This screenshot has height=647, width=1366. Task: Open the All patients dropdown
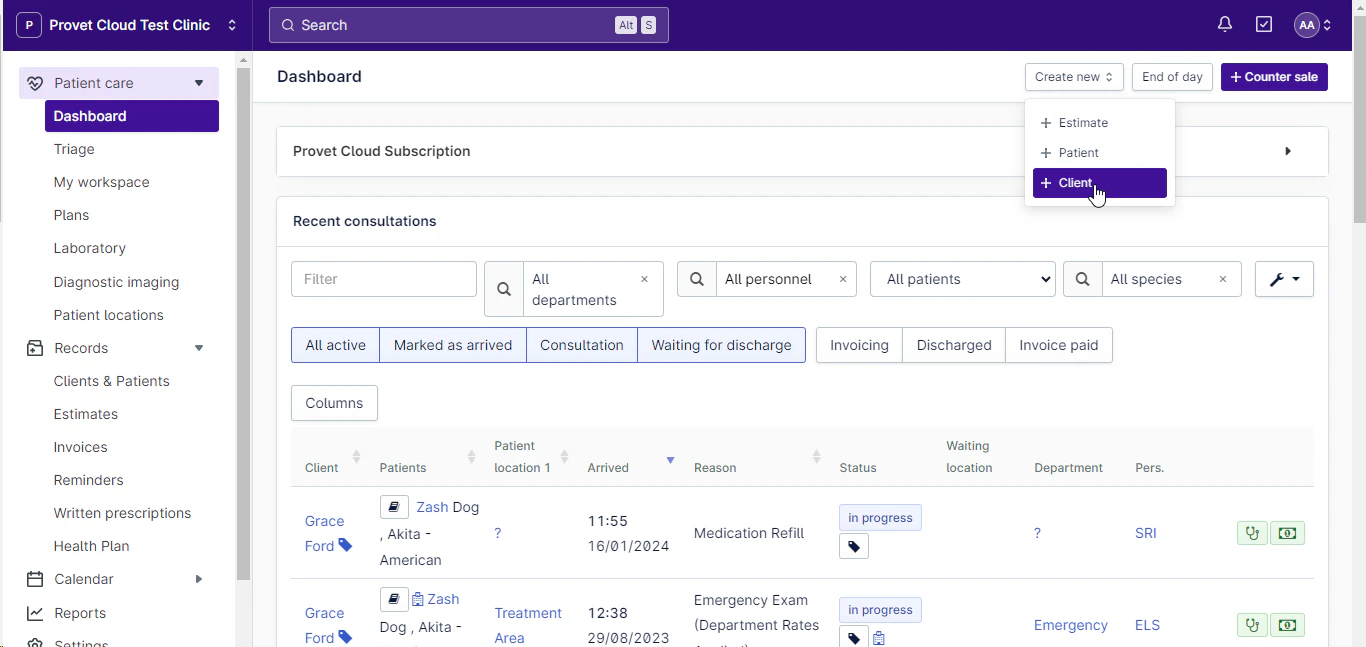point(962,279)
